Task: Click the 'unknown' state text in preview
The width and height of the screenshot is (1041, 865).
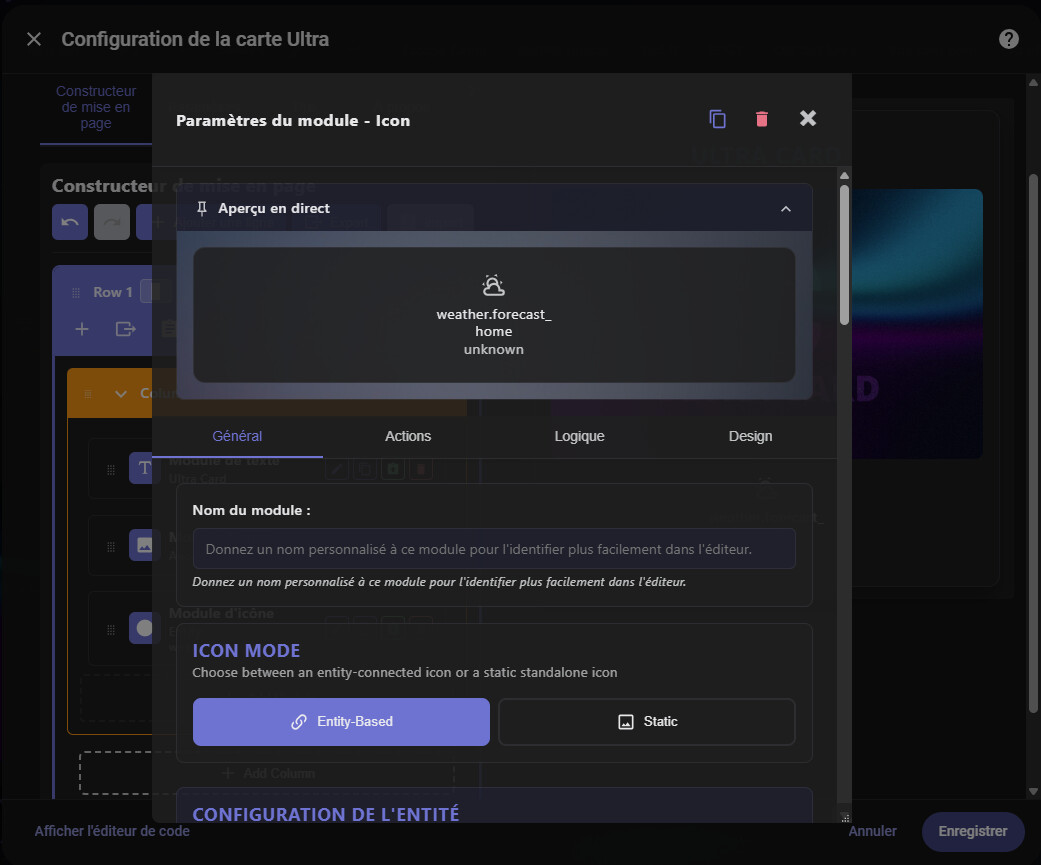Action: tap(493, 349)
